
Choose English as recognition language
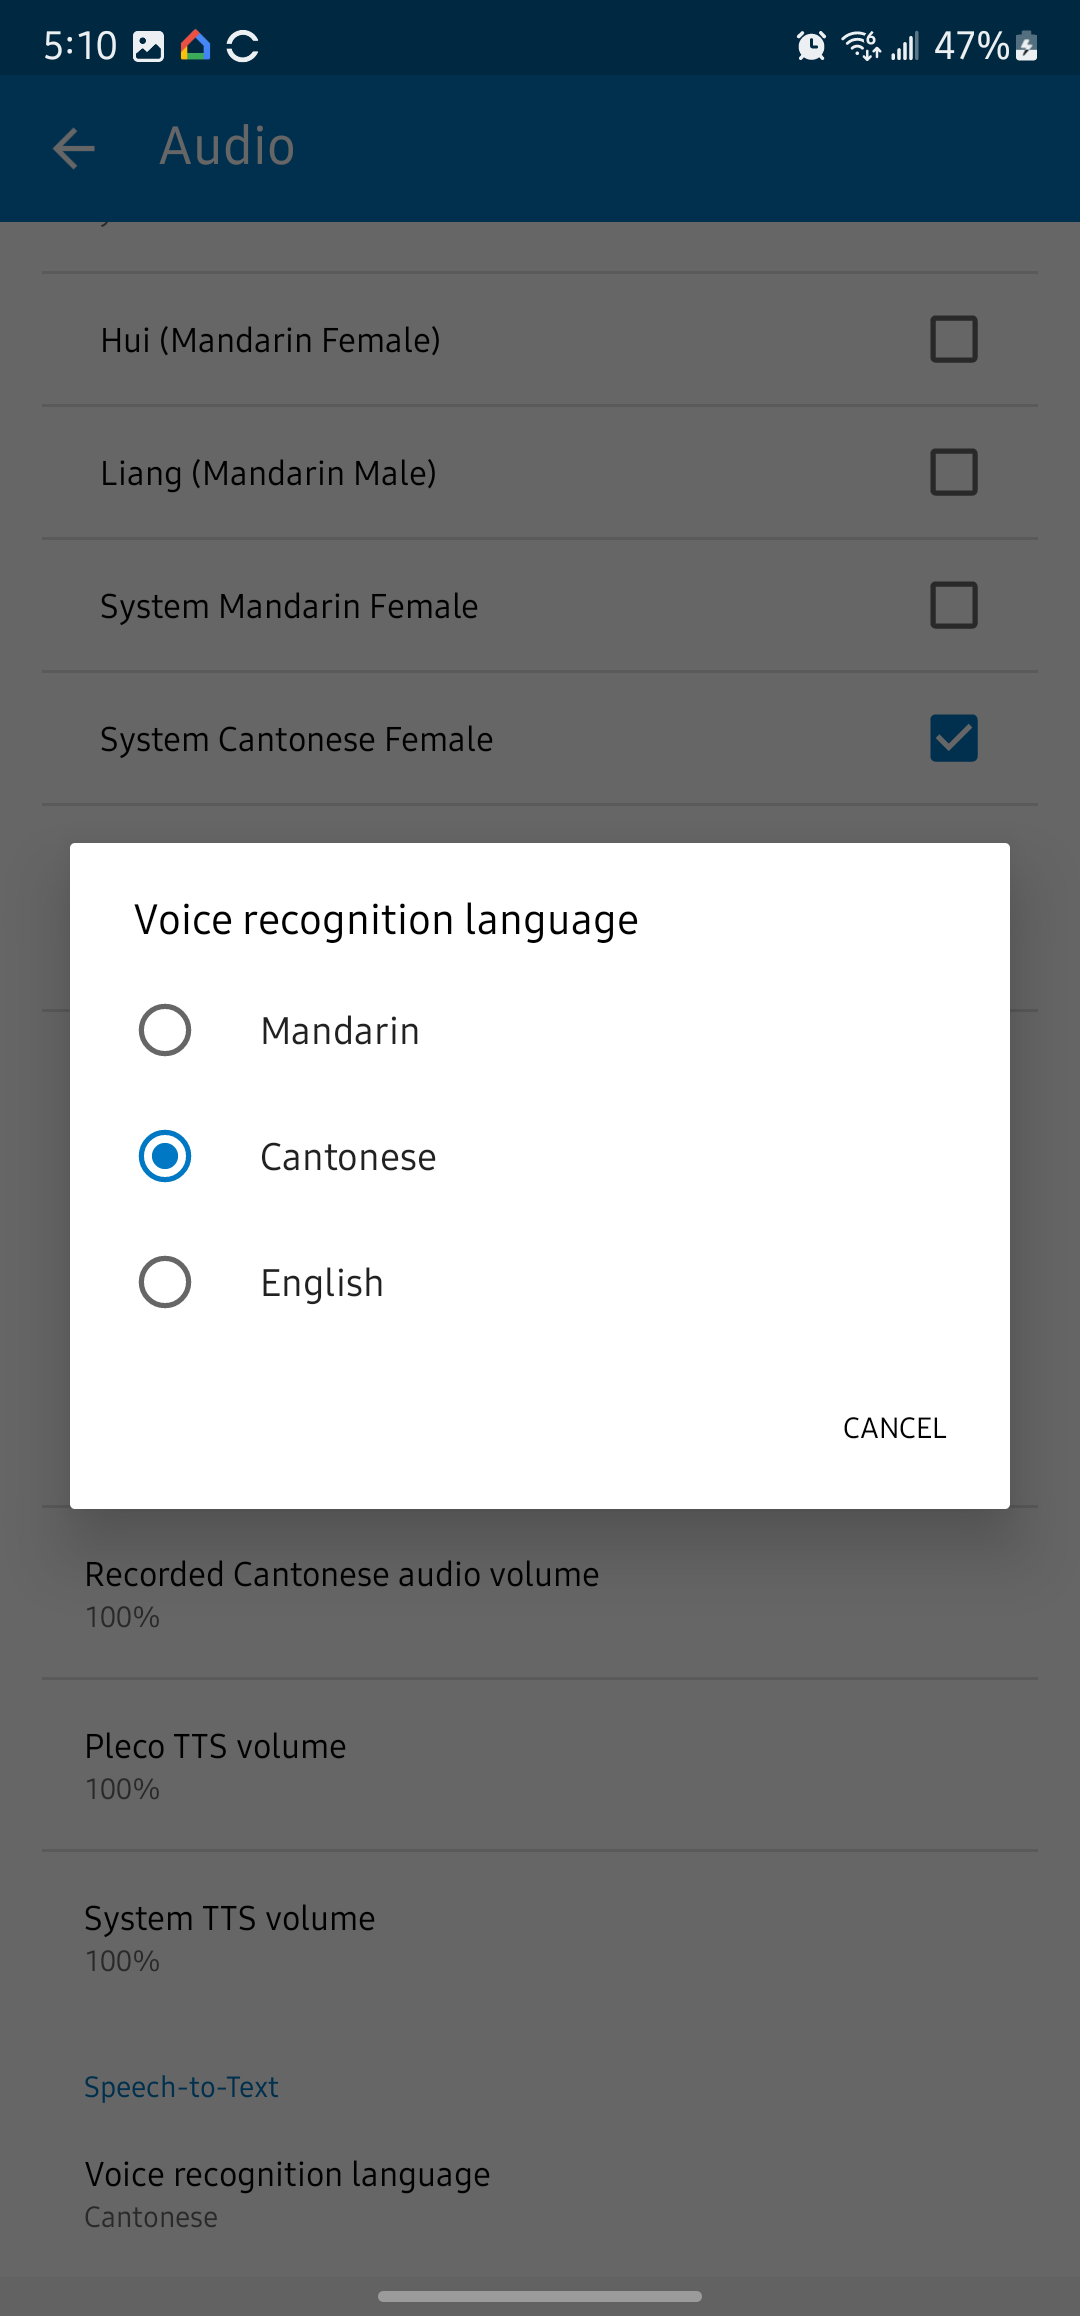[x=165, y=1282]
